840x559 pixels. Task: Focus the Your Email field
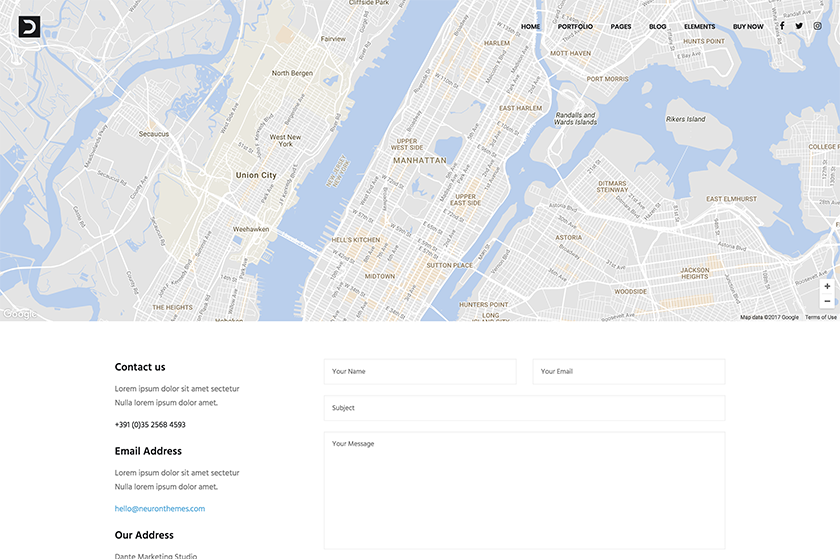(x=629, y=371)
